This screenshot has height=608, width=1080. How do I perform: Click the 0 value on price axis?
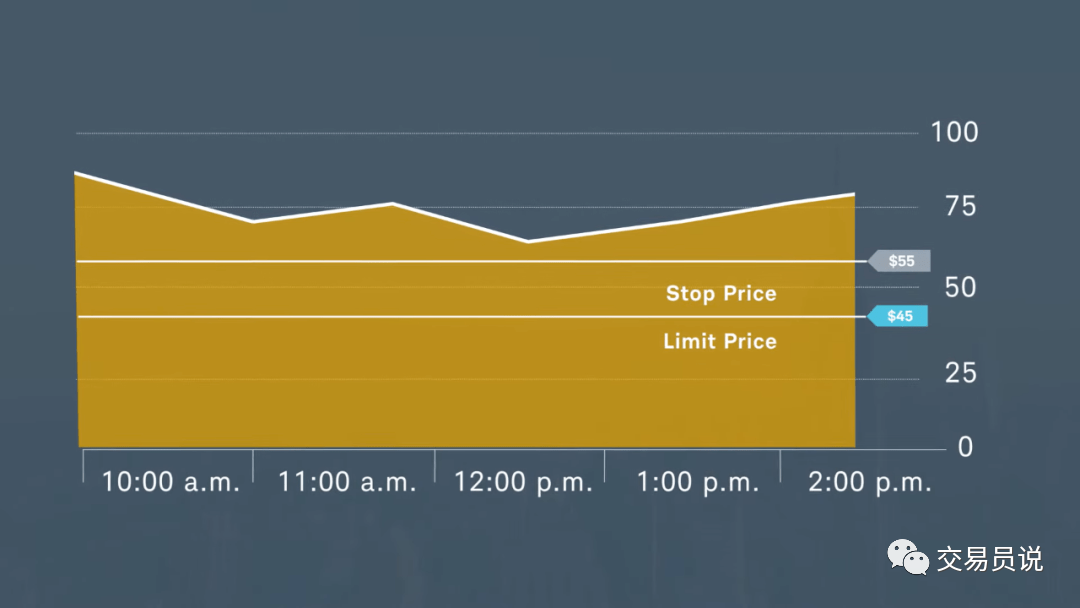[965, 448]
